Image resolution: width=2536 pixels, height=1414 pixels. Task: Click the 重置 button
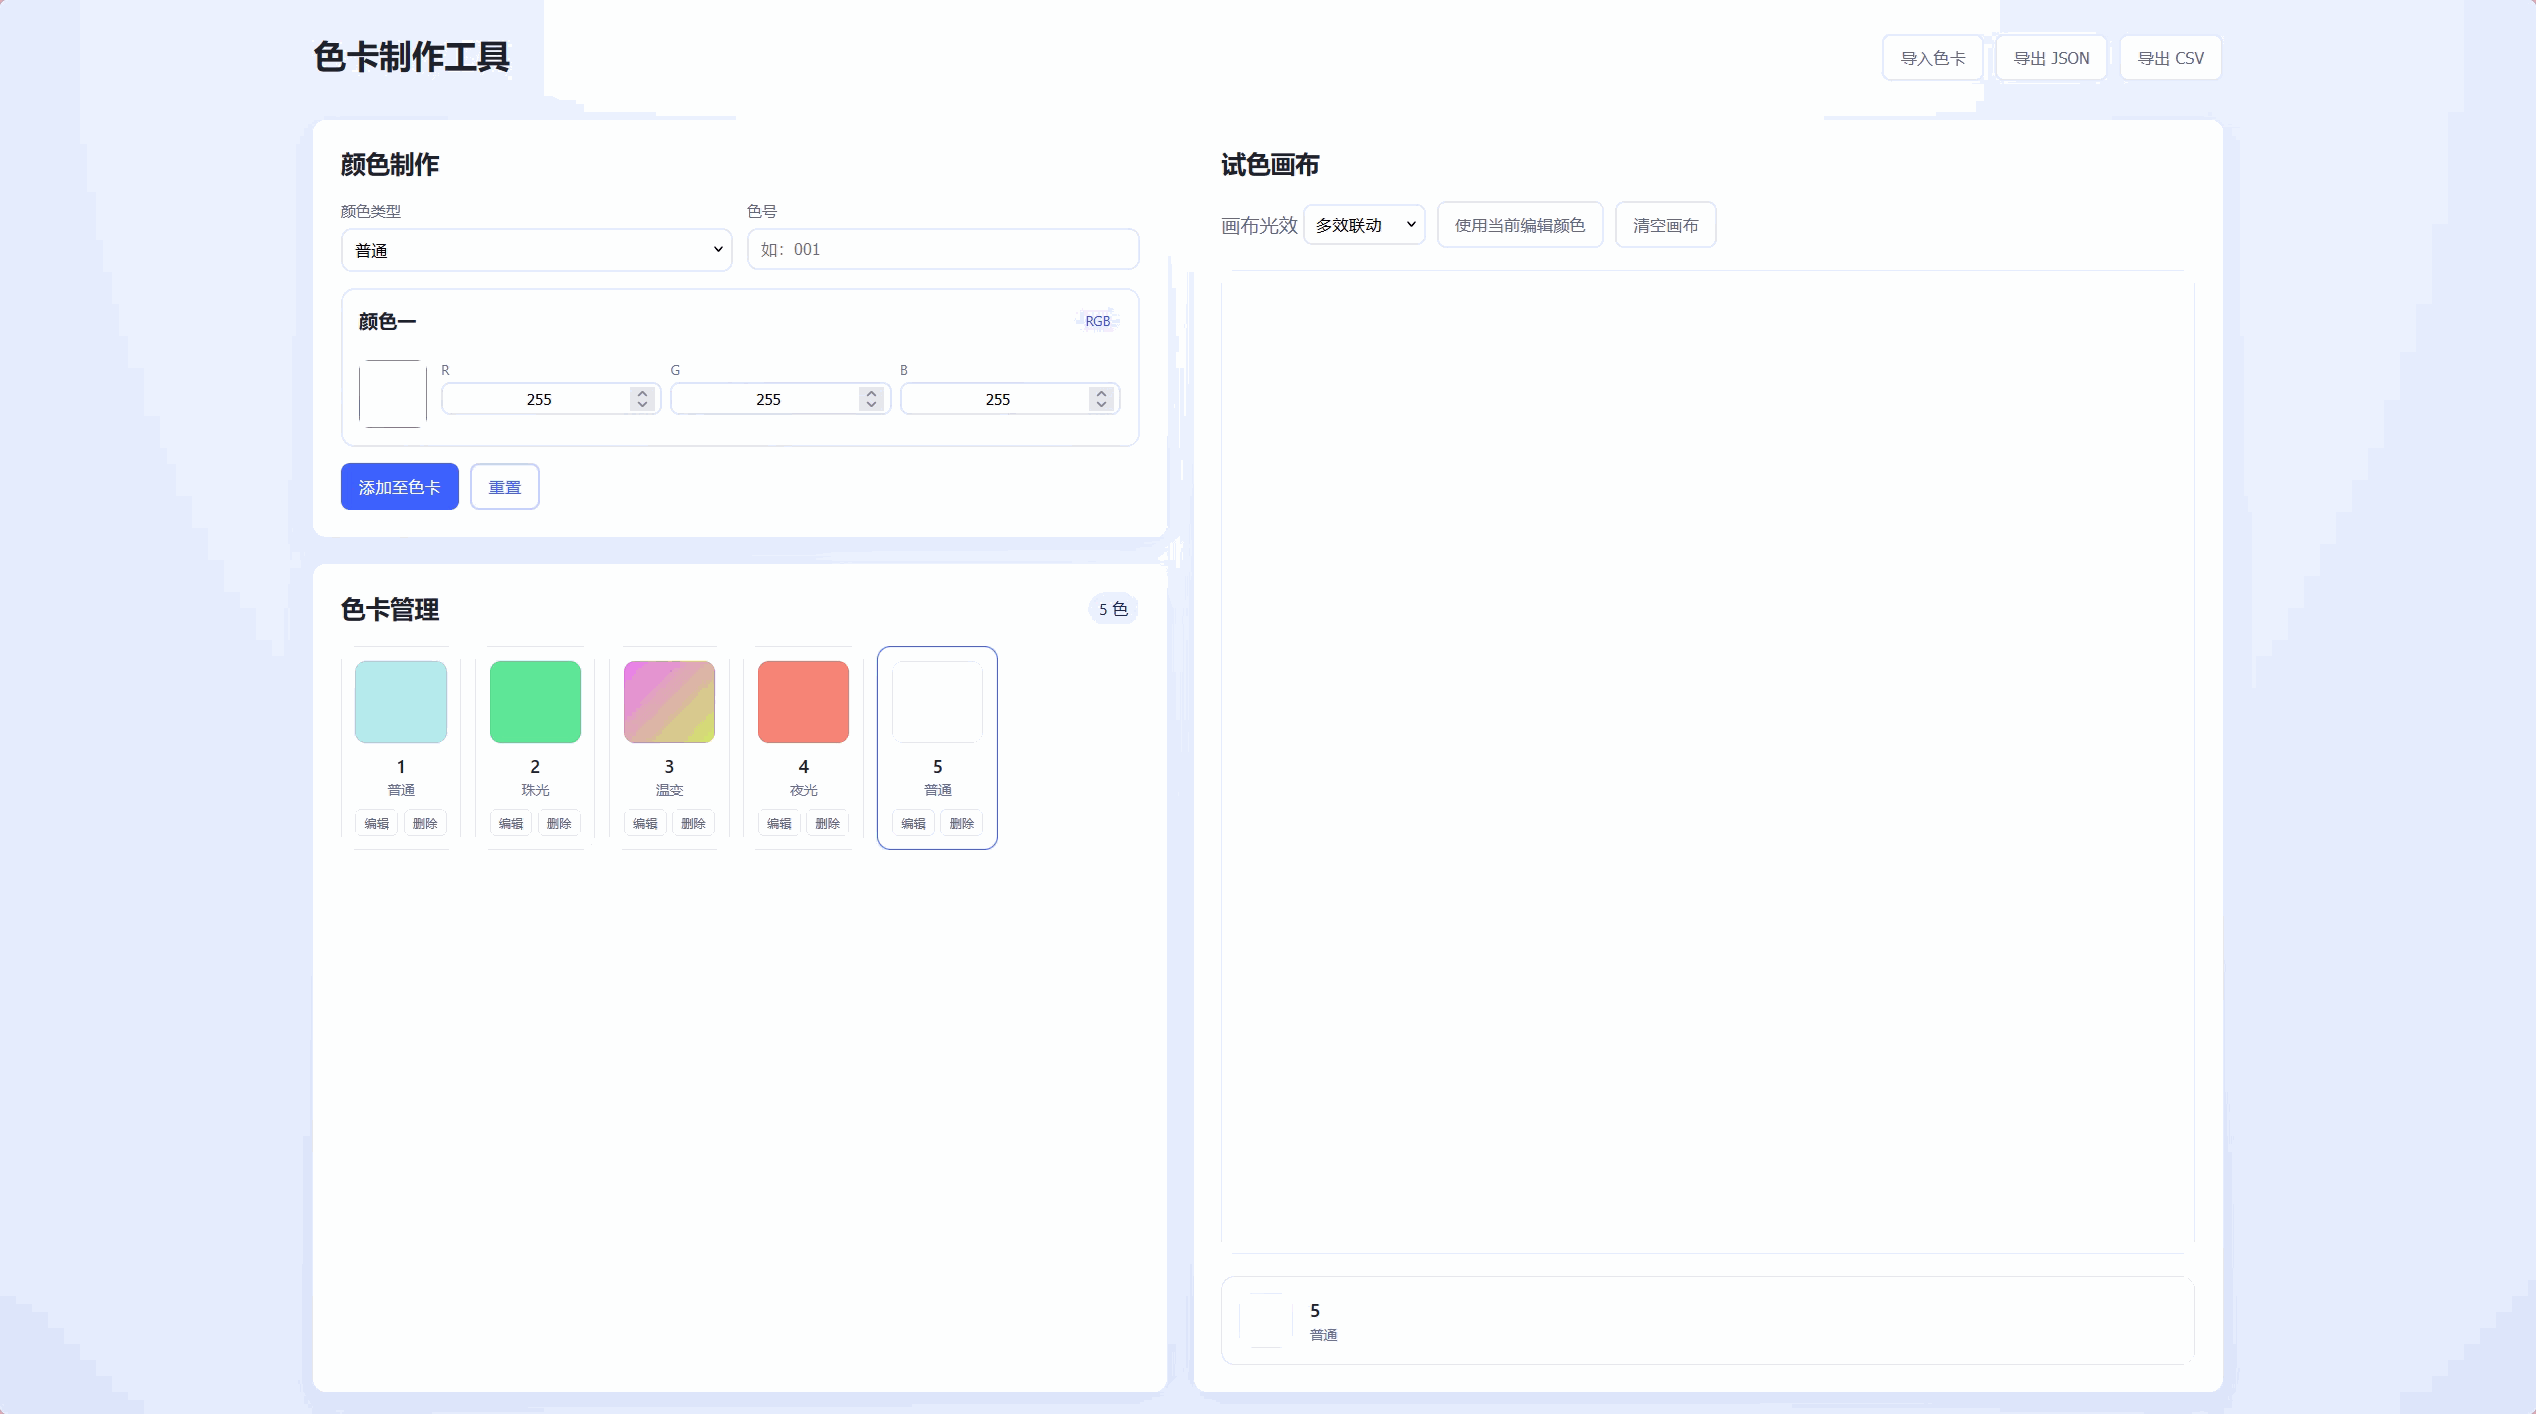[504, 487]
